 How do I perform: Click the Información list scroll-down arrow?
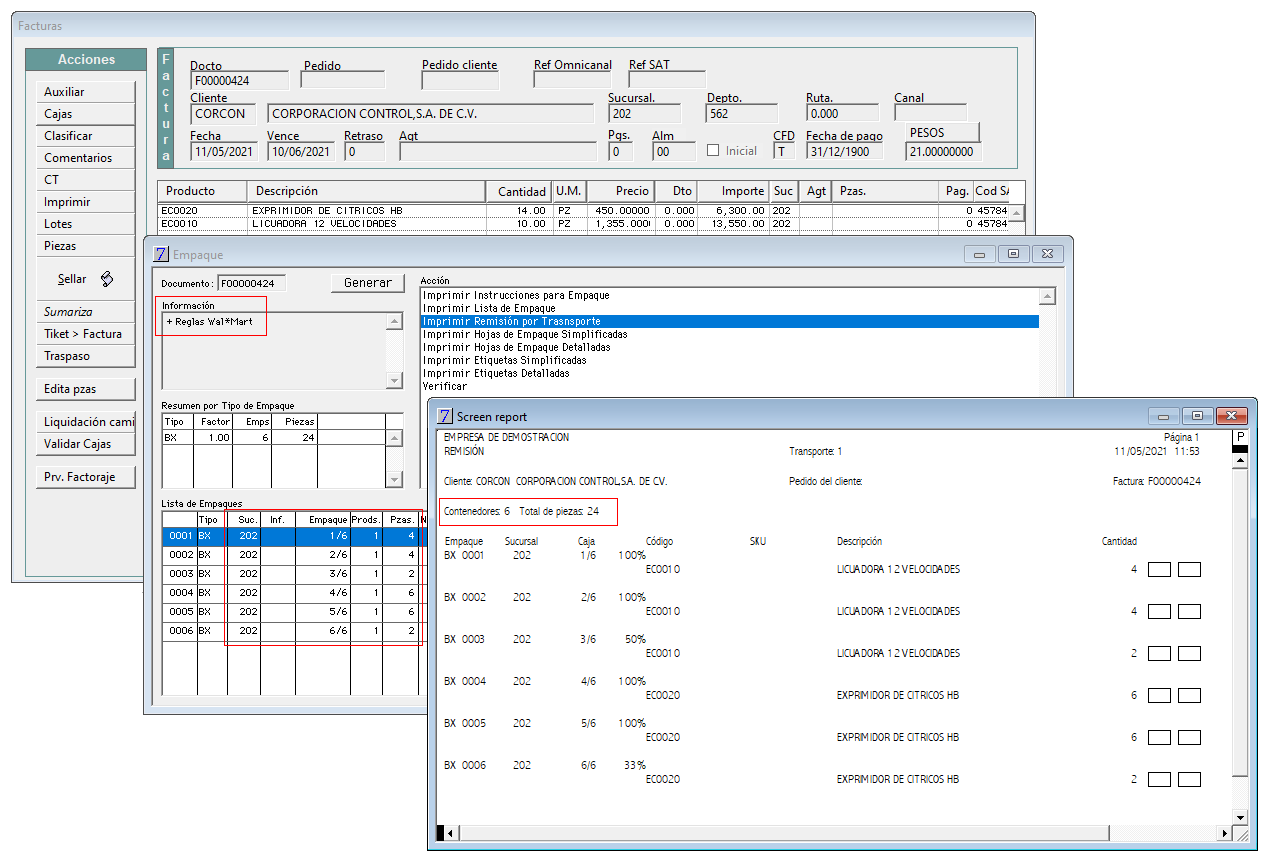coord(395,381)
